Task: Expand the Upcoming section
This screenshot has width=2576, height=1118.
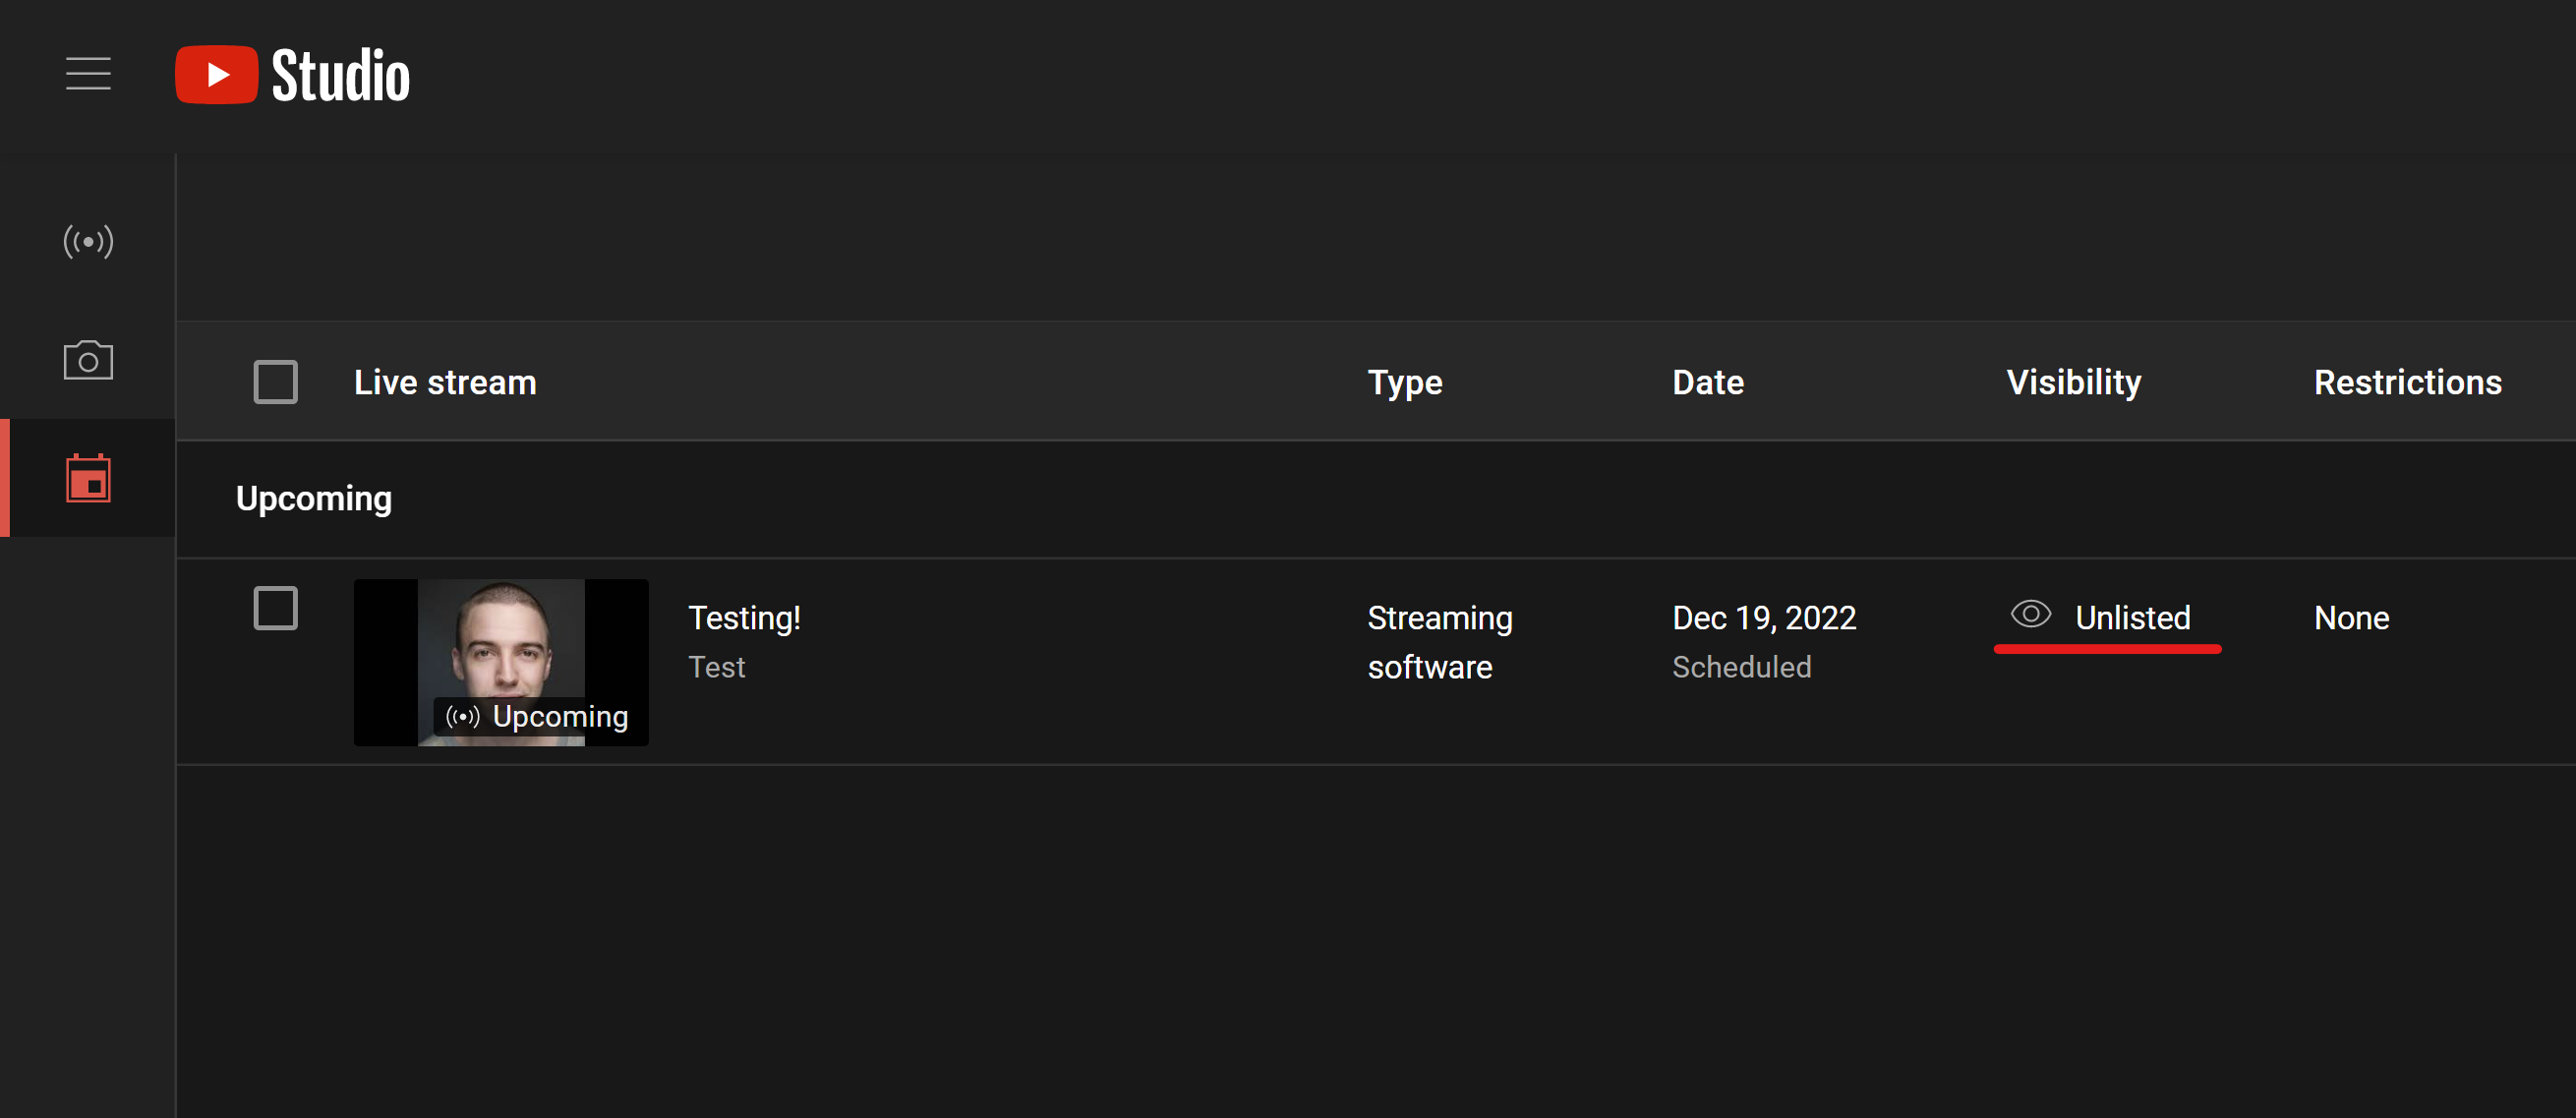Action: (x=314, y=498)
